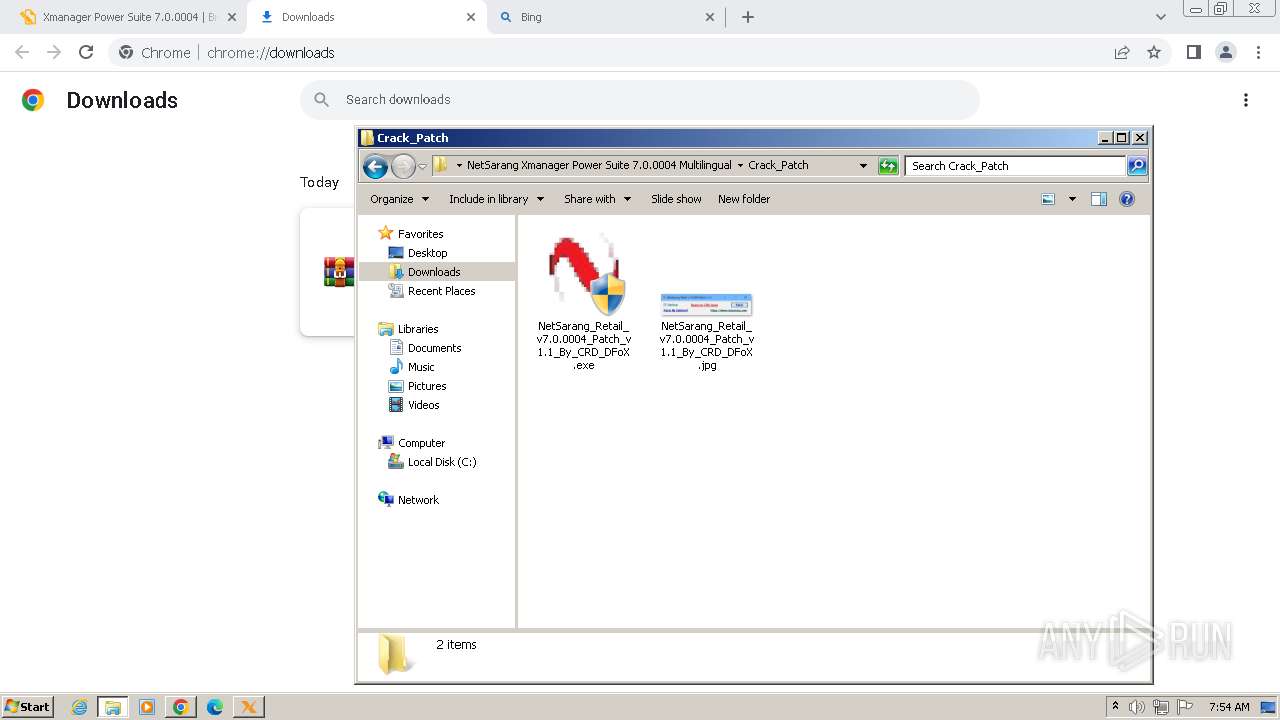The image size is (1280, 720).
Task: Click the Explorer Forward arrow button
Action: click(403, 166)
